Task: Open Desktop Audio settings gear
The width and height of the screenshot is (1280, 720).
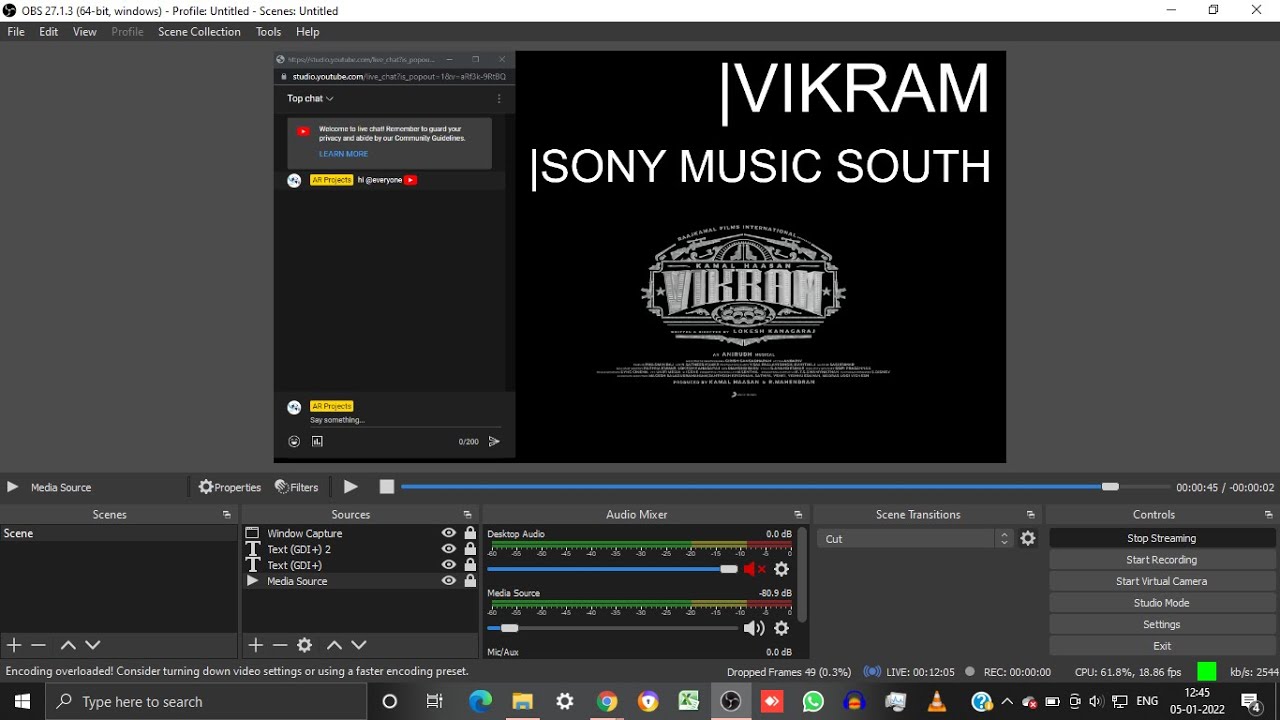Action: coord(782,569)
